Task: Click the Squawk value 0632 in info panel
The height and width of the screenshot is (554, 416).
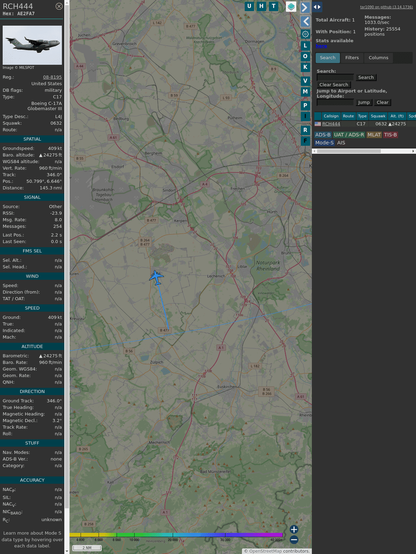Action: point(56,123)
